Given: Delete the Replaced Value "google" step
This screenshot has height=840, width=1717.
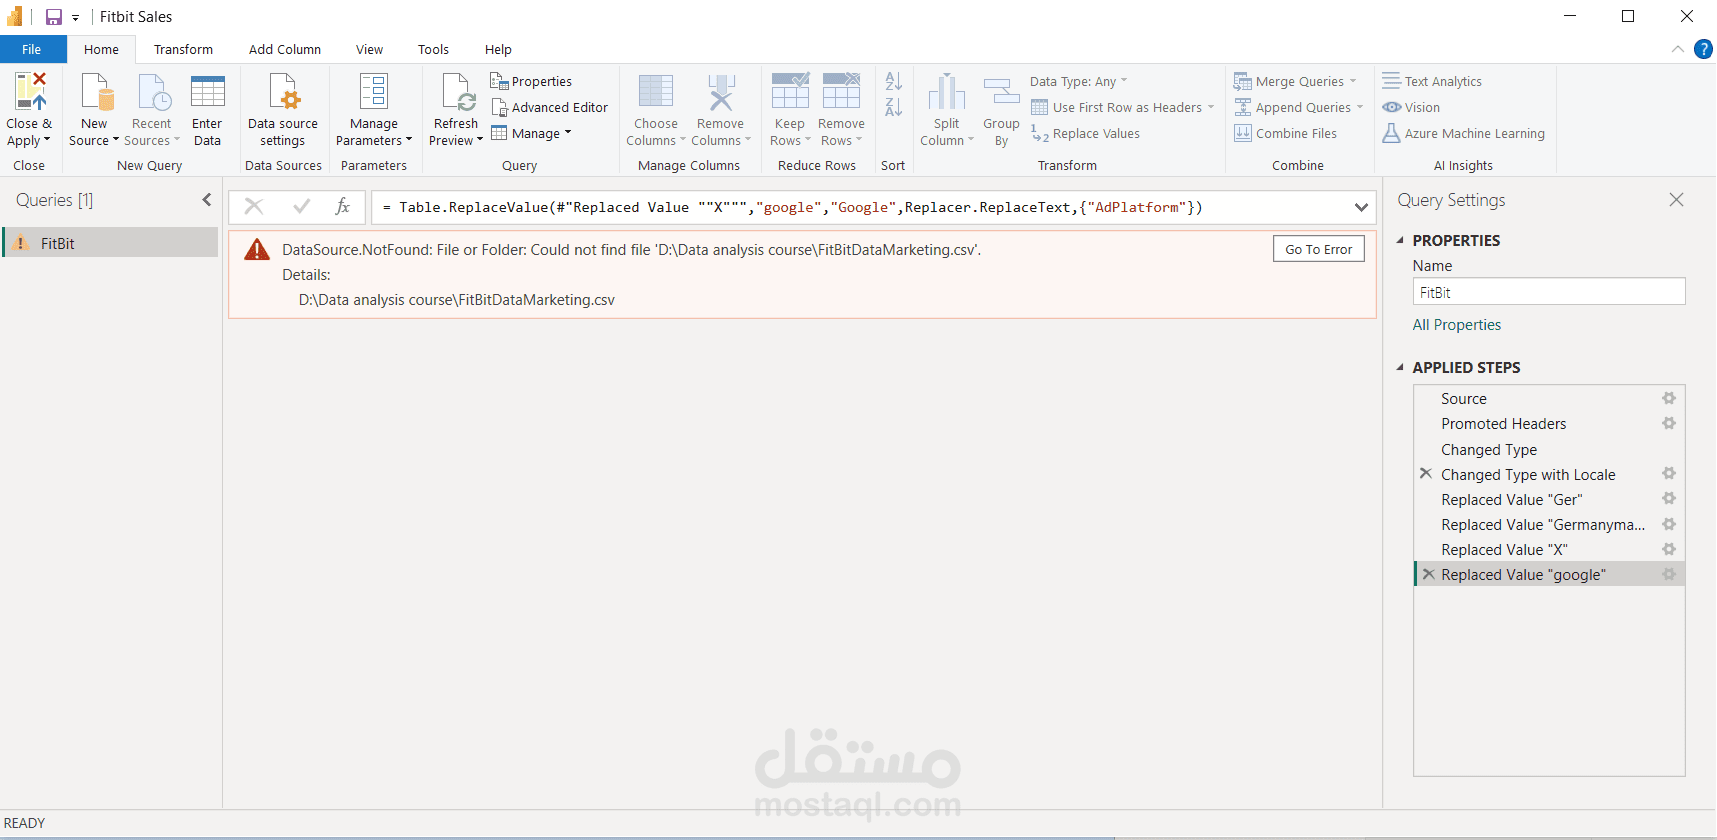Looking at the screenshot, I should tap(1429, 574).
